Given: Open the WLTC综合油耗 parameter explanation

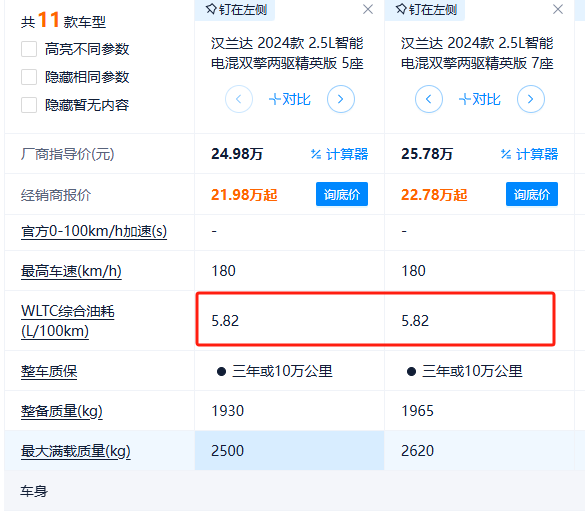Looking at the screenshot, I should click(68, 321).
